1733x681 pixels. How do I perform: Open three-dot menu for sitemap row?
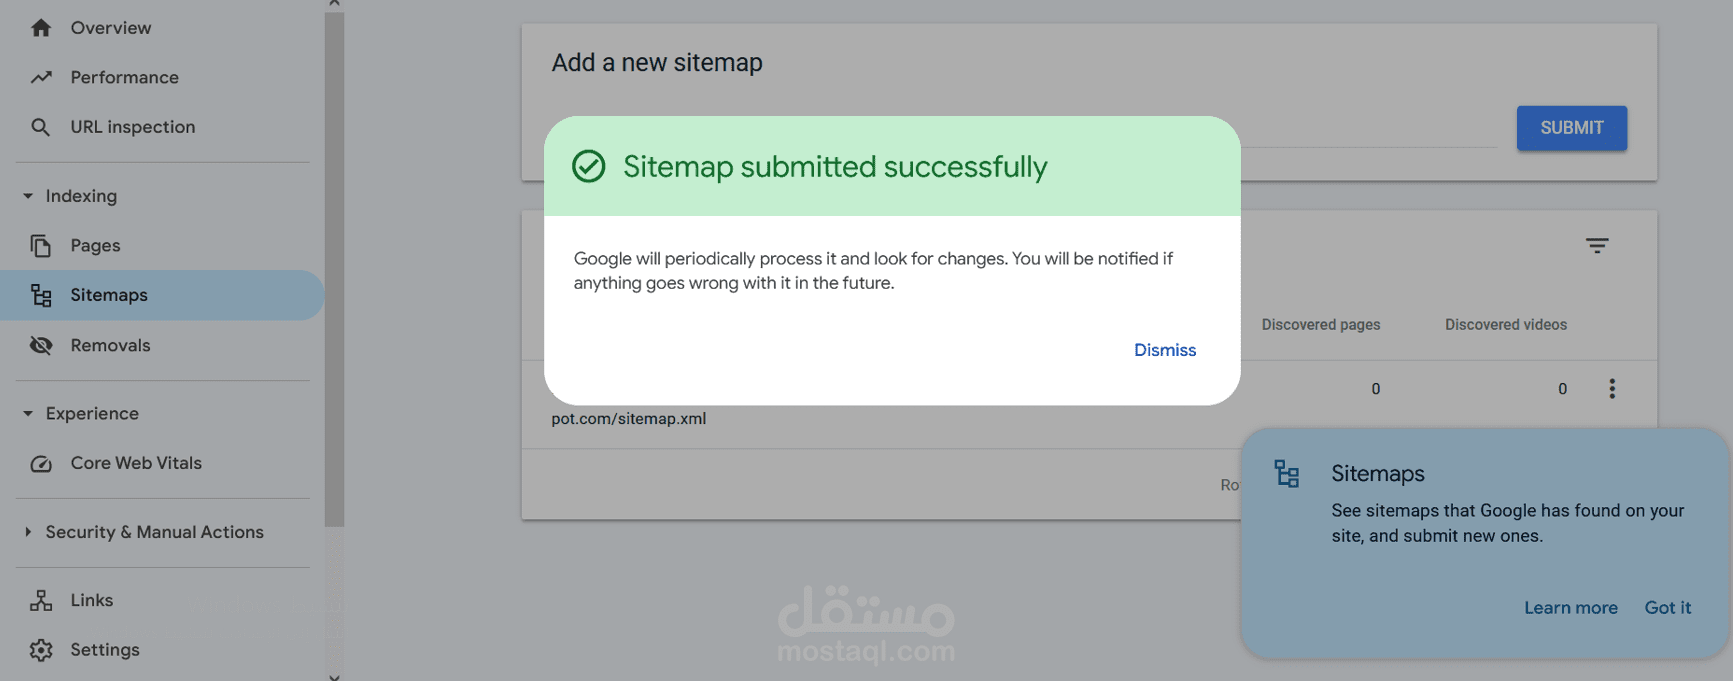click(x=1612, y=389)
